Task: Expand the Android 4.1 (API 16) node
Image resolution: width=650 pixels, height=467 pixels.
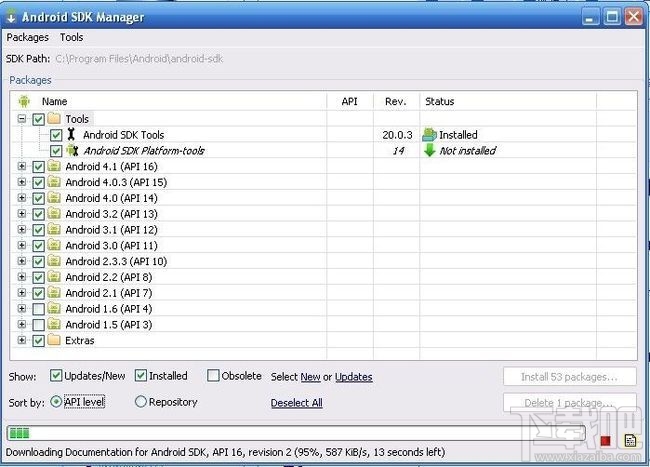Action: pyautogui.click(x=22, y=166)
